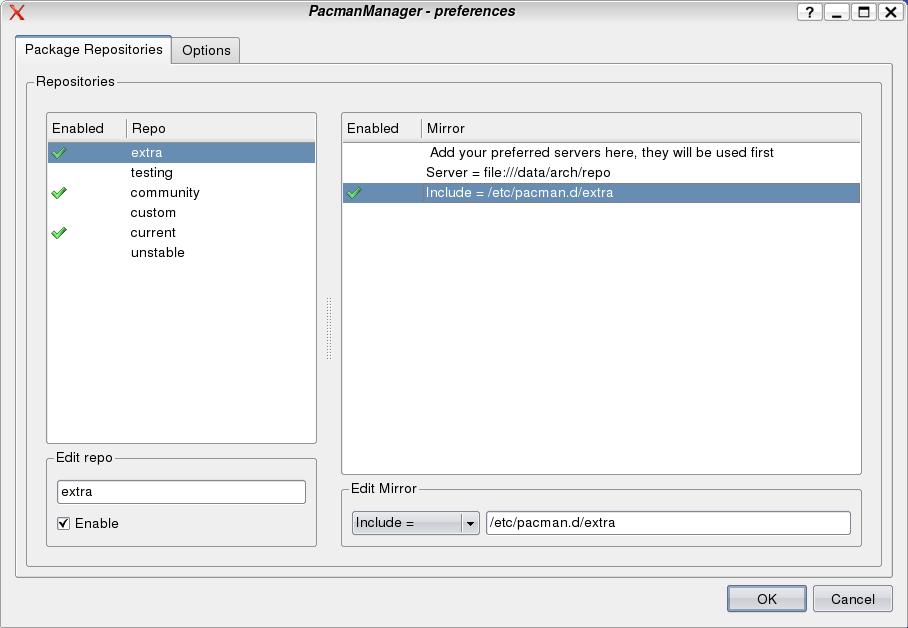Viewport: 908px width, 628px height.
Task: Select the custom repository row
Action: coord(181,213)
